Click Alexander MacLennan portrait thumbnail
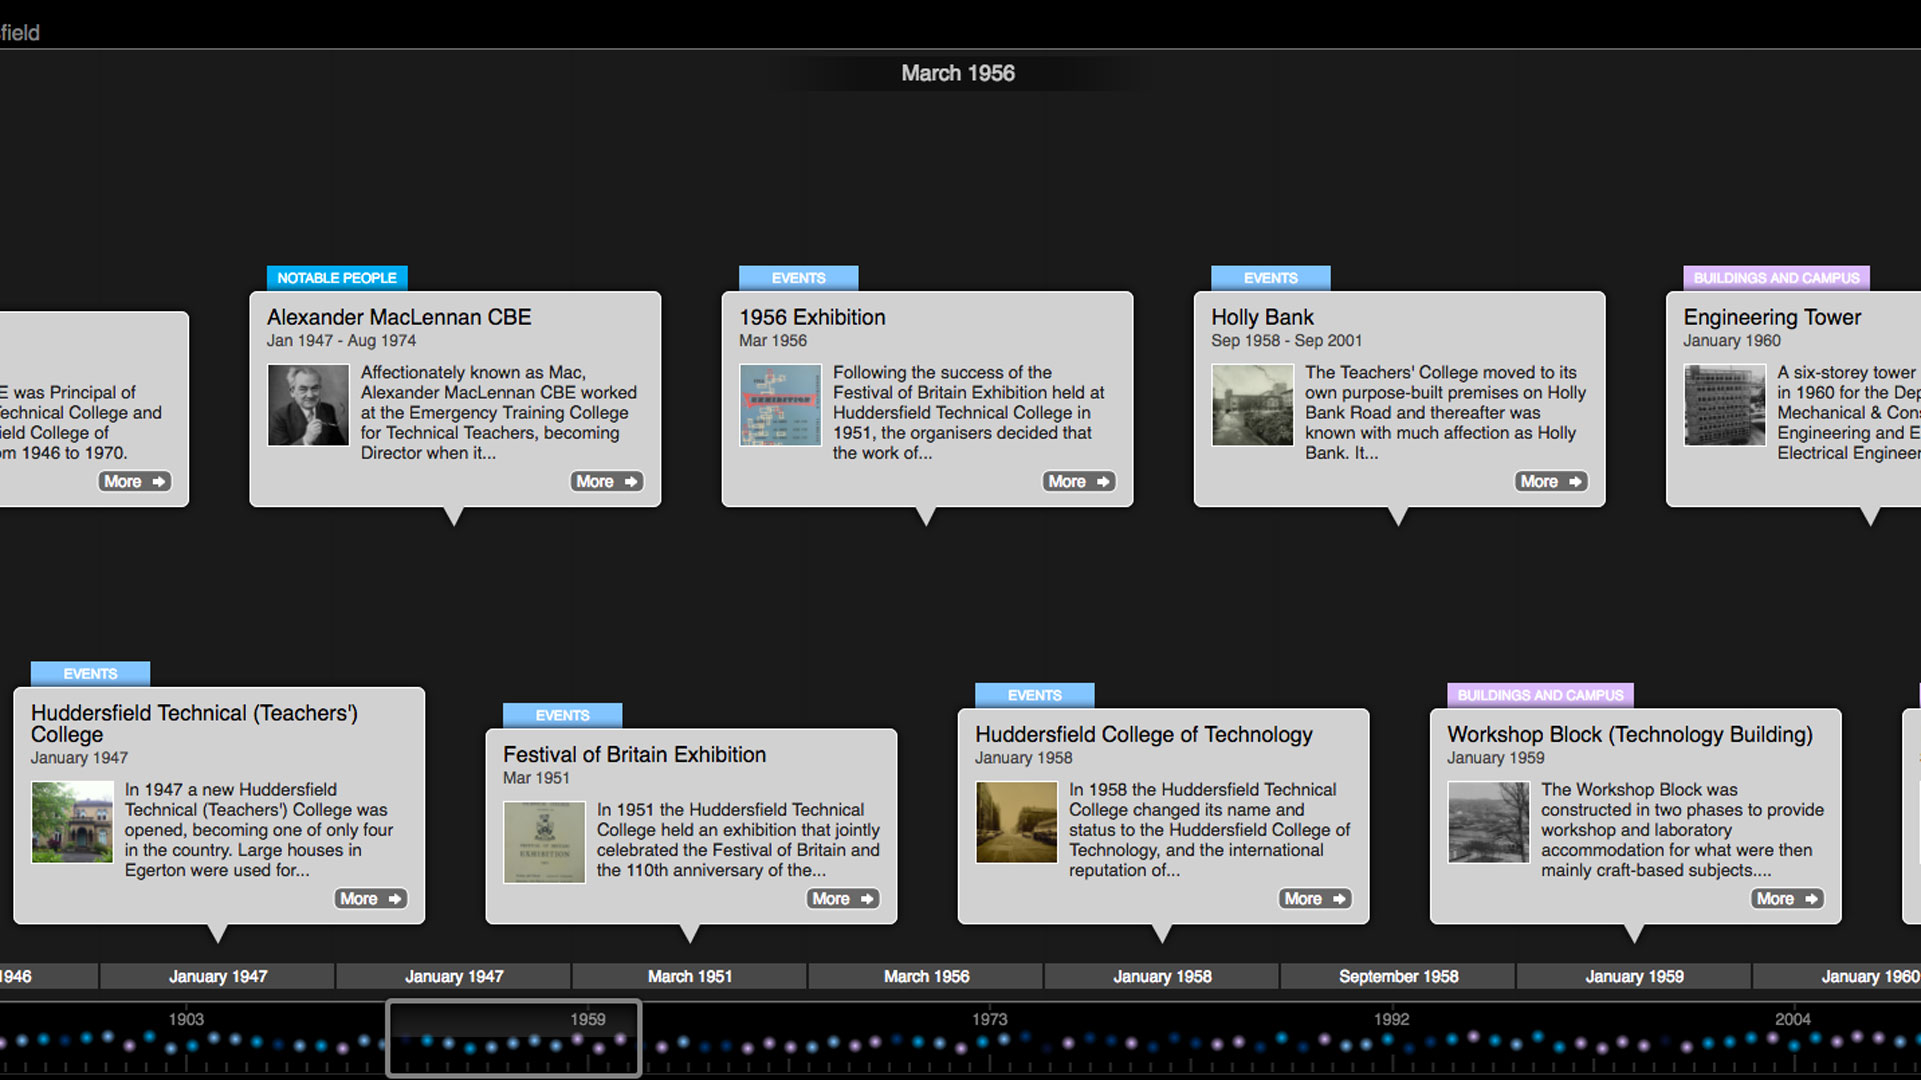The height and width of the screenshot is (1080, 1921). (x=308, y=405)
